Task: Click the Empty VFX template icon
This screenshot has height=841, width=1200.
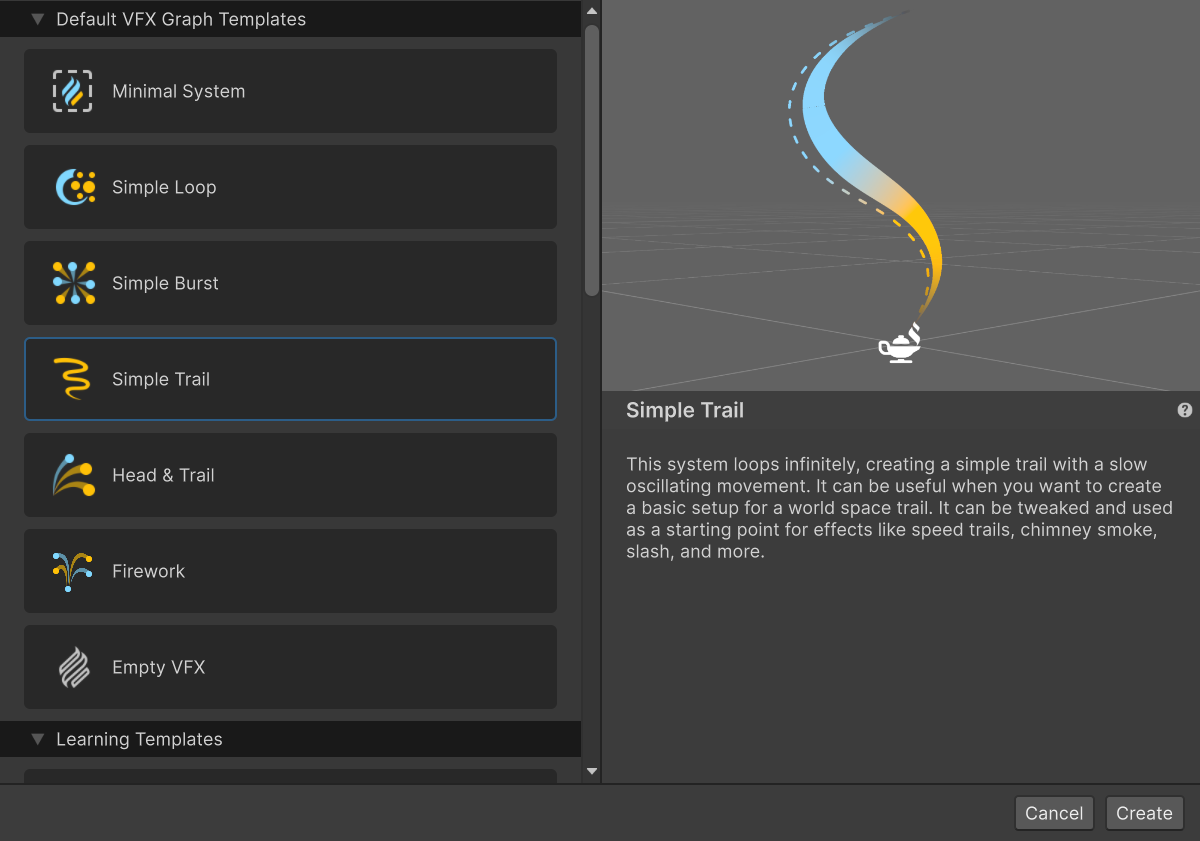Action: tap(74, 667)
